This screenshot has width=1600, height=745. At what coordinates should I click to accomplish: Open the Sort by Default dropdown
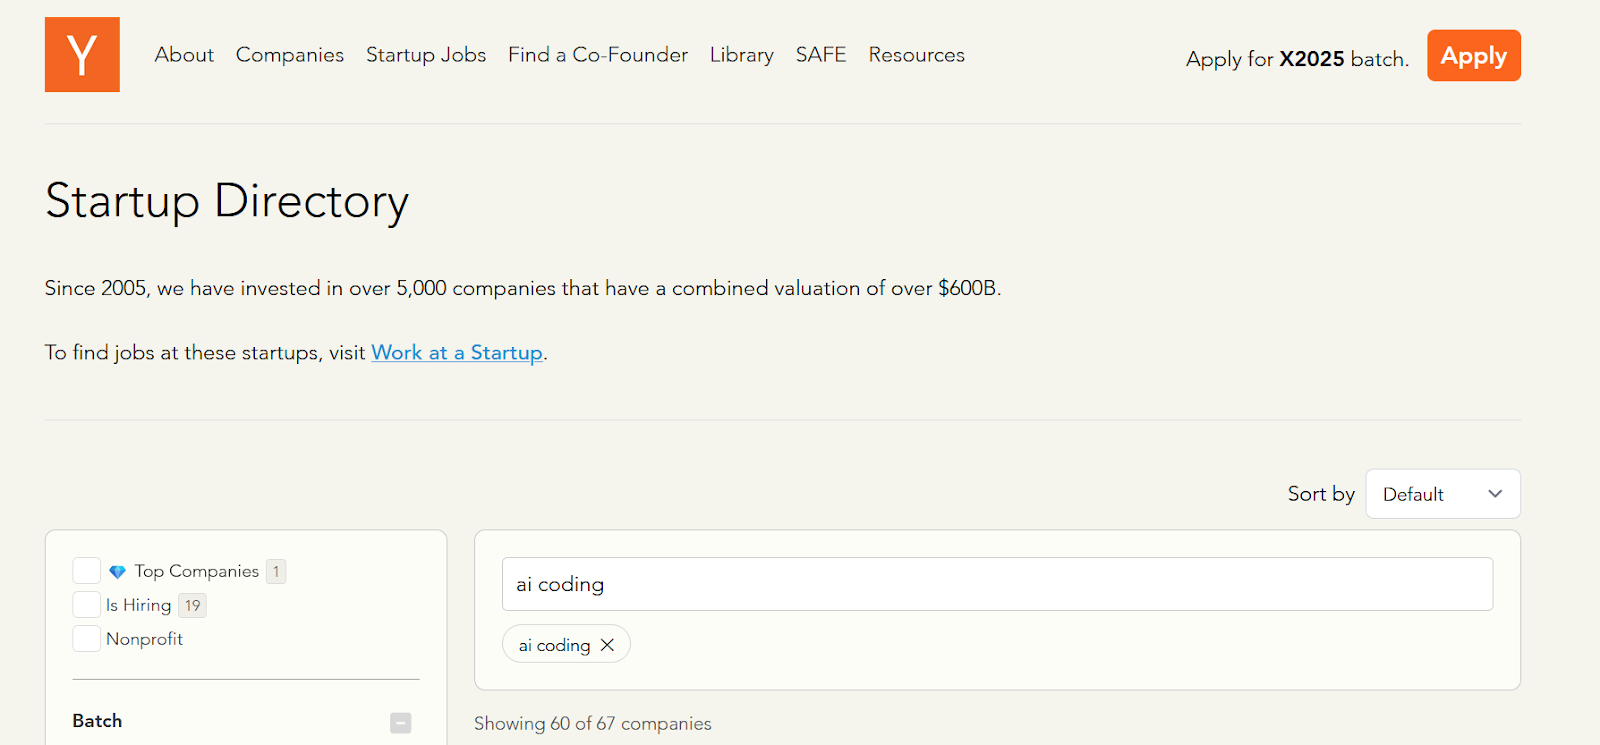[x=1442, y=494]
